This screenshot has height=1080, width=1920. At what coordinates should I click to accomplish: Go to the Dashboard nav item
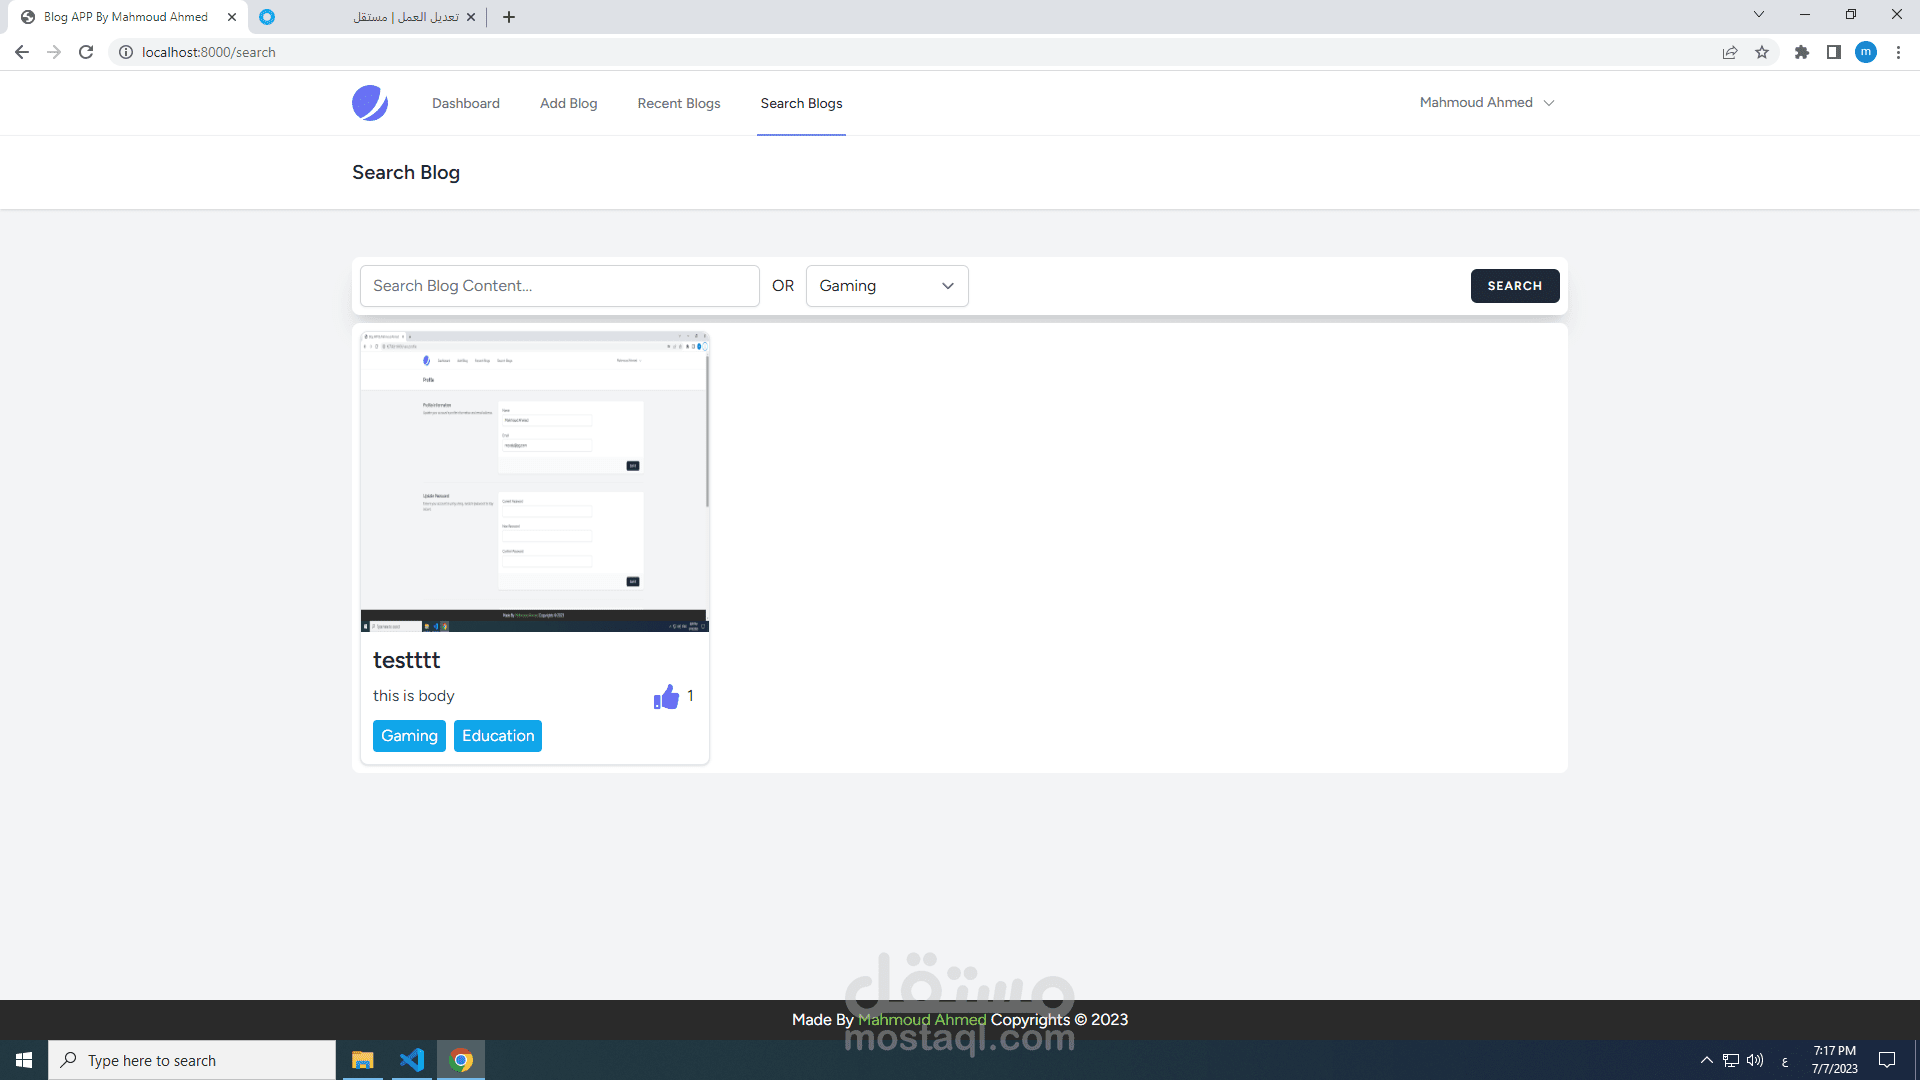(x=466, y=103)
